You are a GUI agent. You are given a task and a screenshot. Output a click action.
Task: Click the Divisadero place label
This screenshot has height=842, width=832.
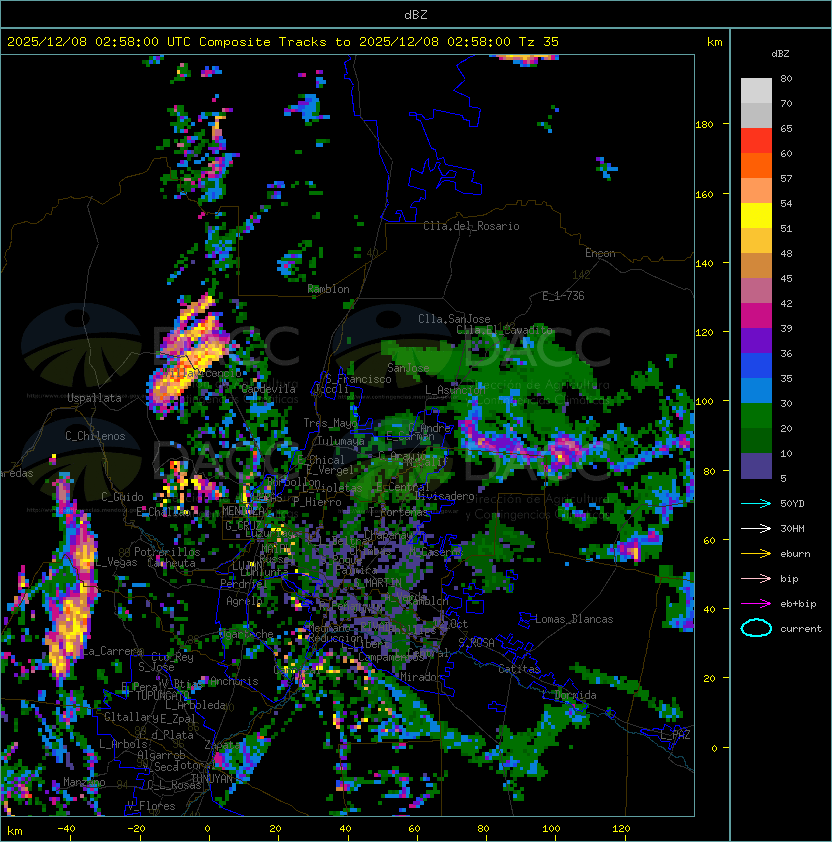click(x=445, y=496)
